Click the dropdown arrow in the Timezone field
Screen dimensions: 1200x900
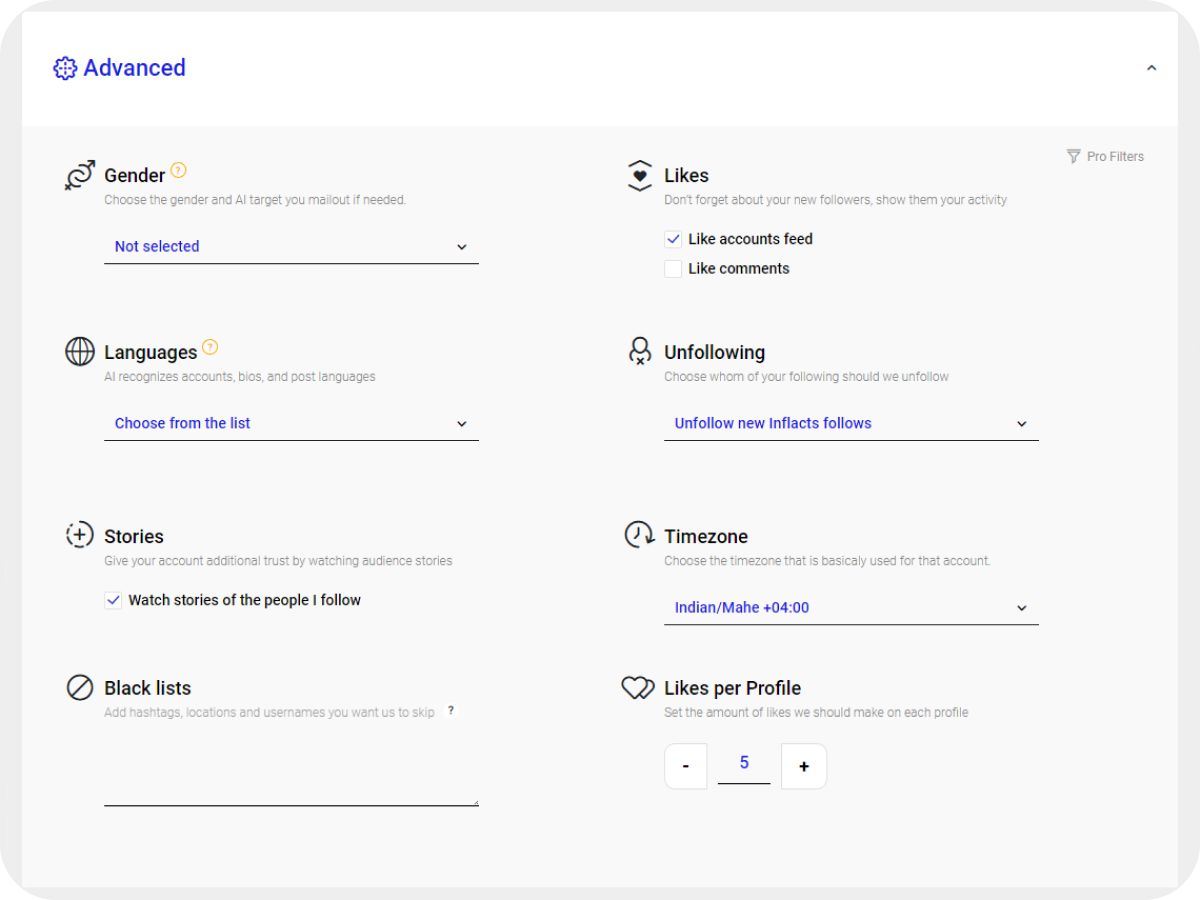pos(1022,608)
